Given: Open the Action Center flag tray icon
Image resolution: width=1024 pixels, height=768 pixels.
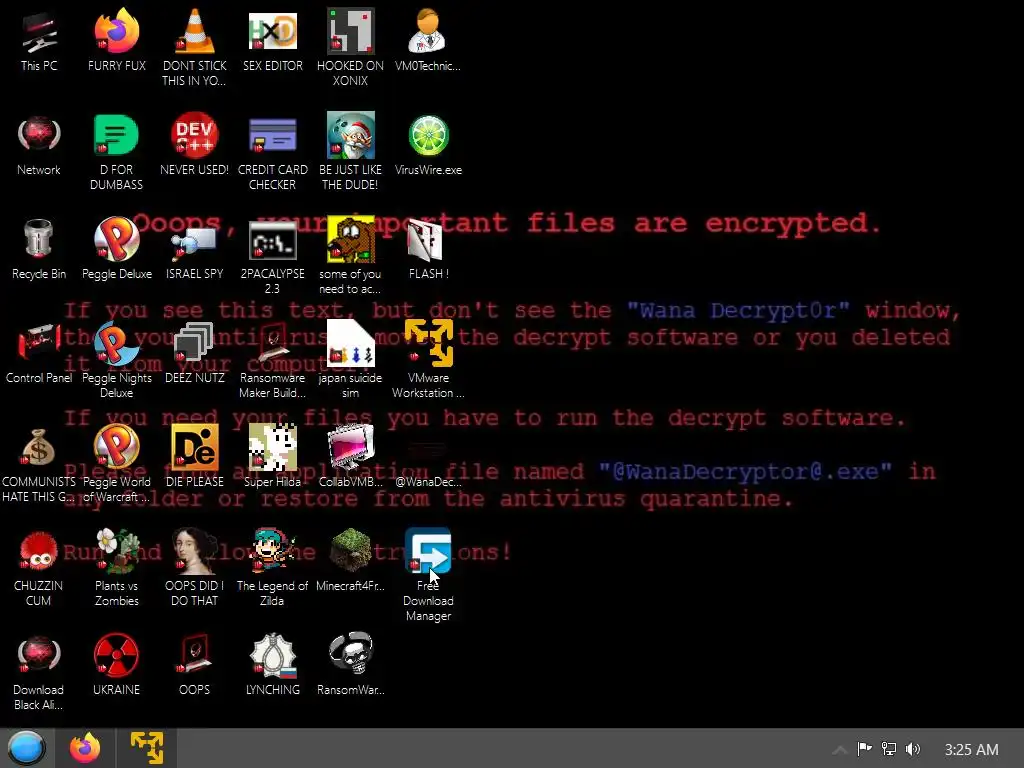Looking at the screenshot, I should pyautogui.click(x=865, y=748).
